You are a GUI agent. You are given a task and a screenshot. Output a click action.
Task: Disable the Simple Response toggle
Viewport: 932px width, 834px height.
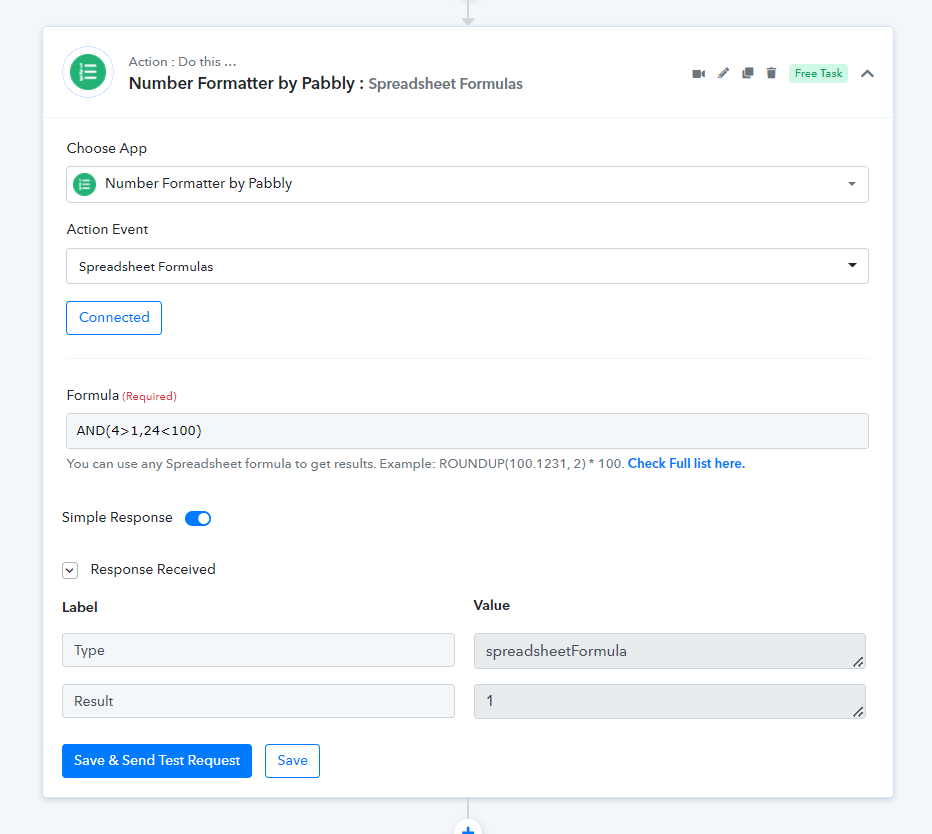(198, 518)
